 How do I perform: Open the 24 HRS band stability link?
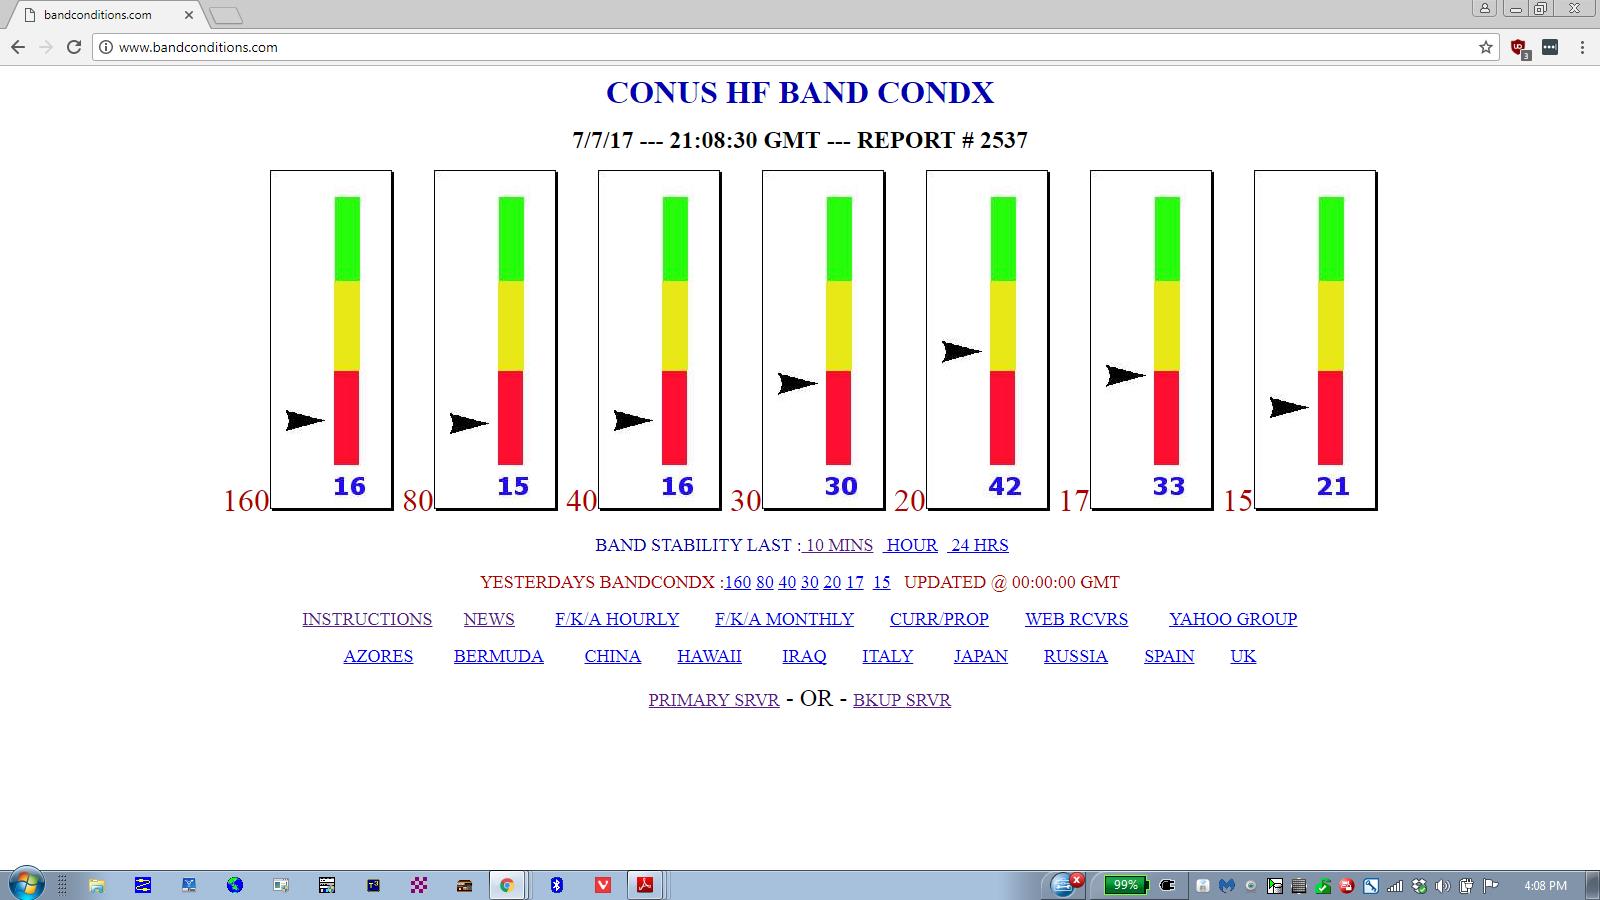[979, 545]
